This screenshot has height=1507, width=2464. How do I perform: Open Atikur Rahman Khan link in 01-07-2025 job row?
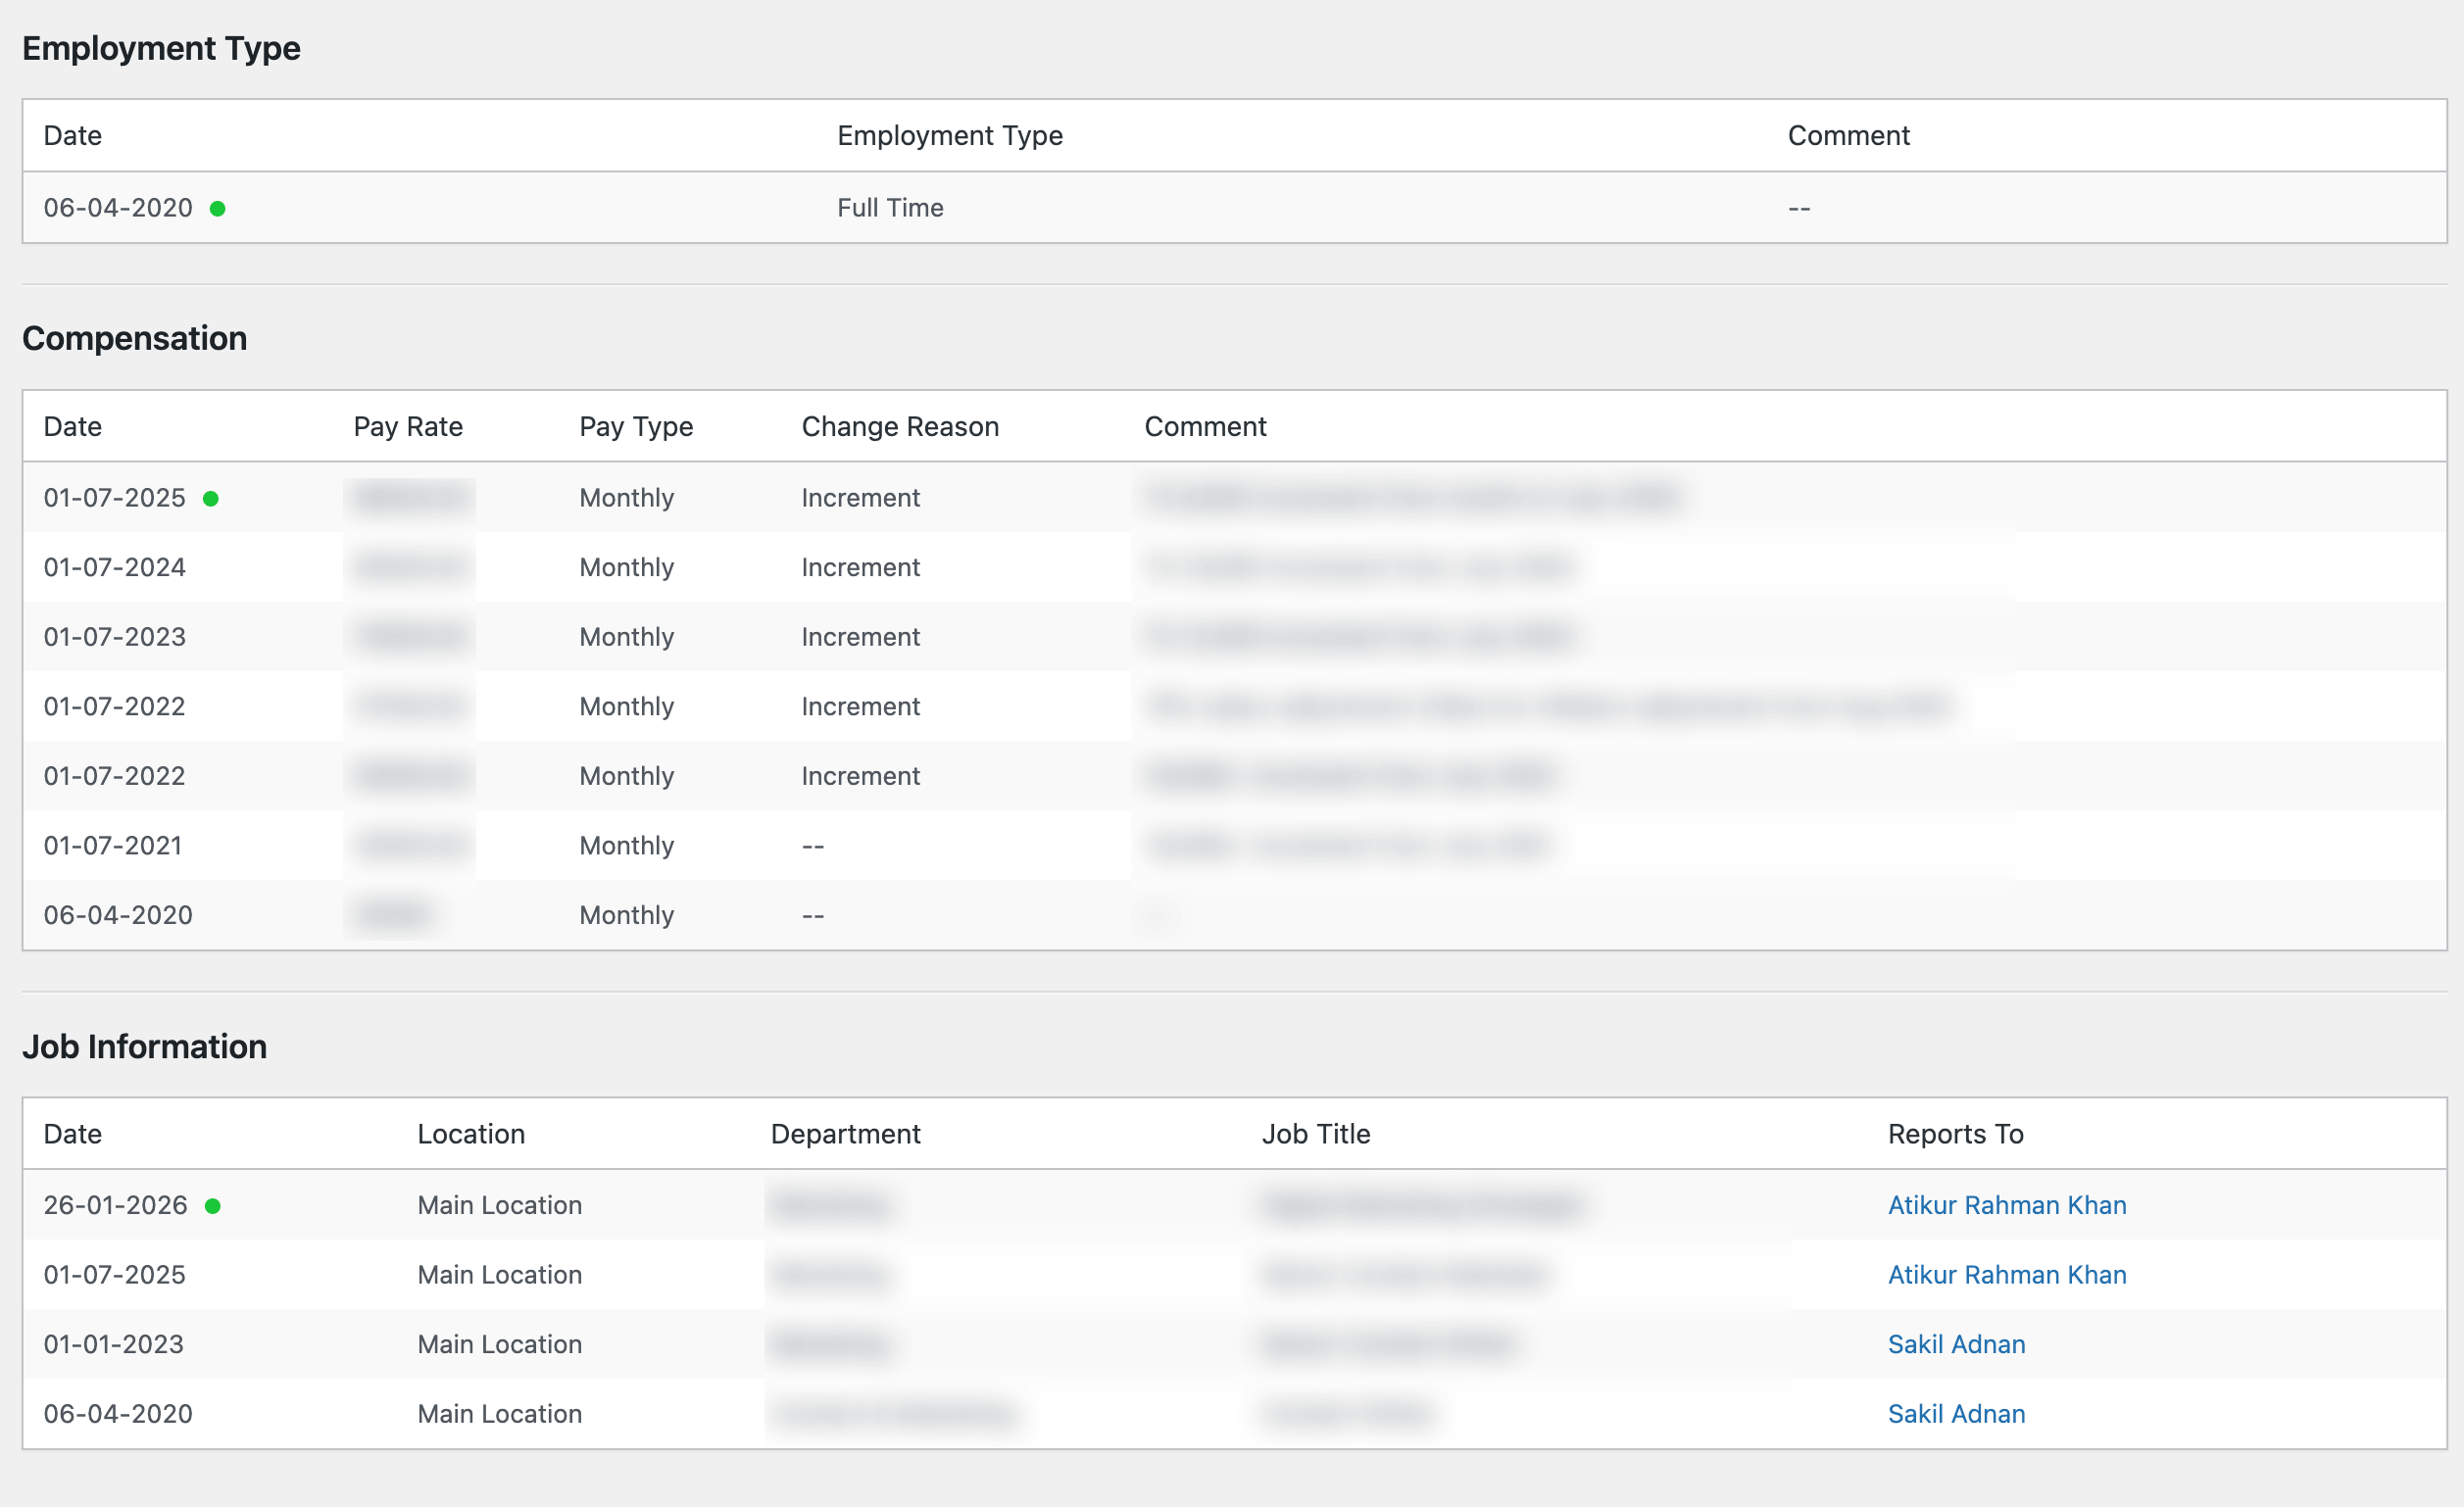(2006, 1274)
